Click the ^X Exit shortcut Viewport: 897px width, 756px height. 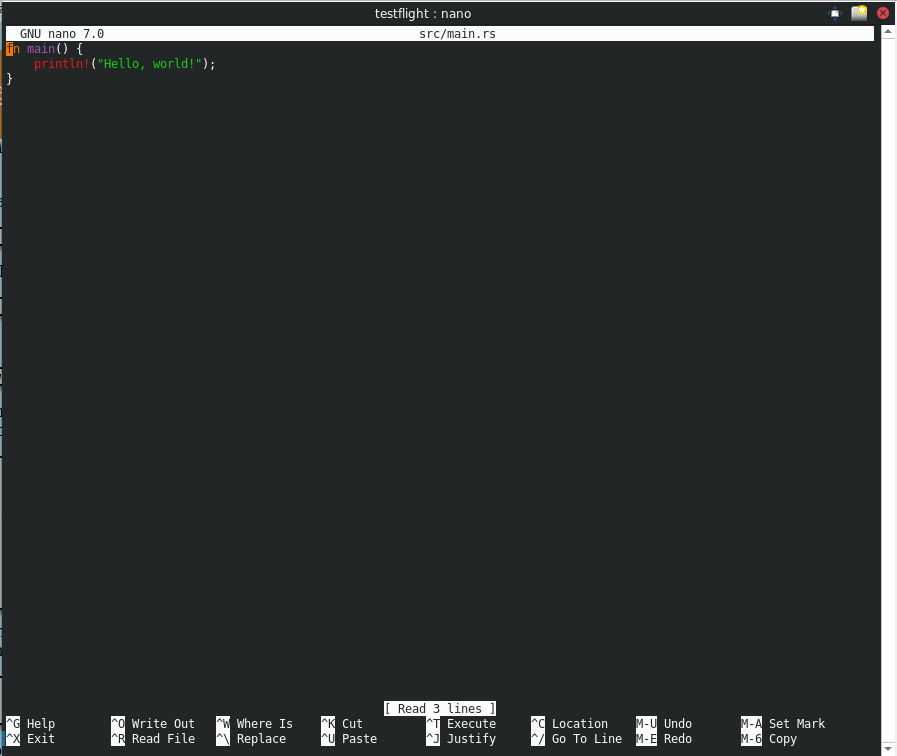[30, 739]
